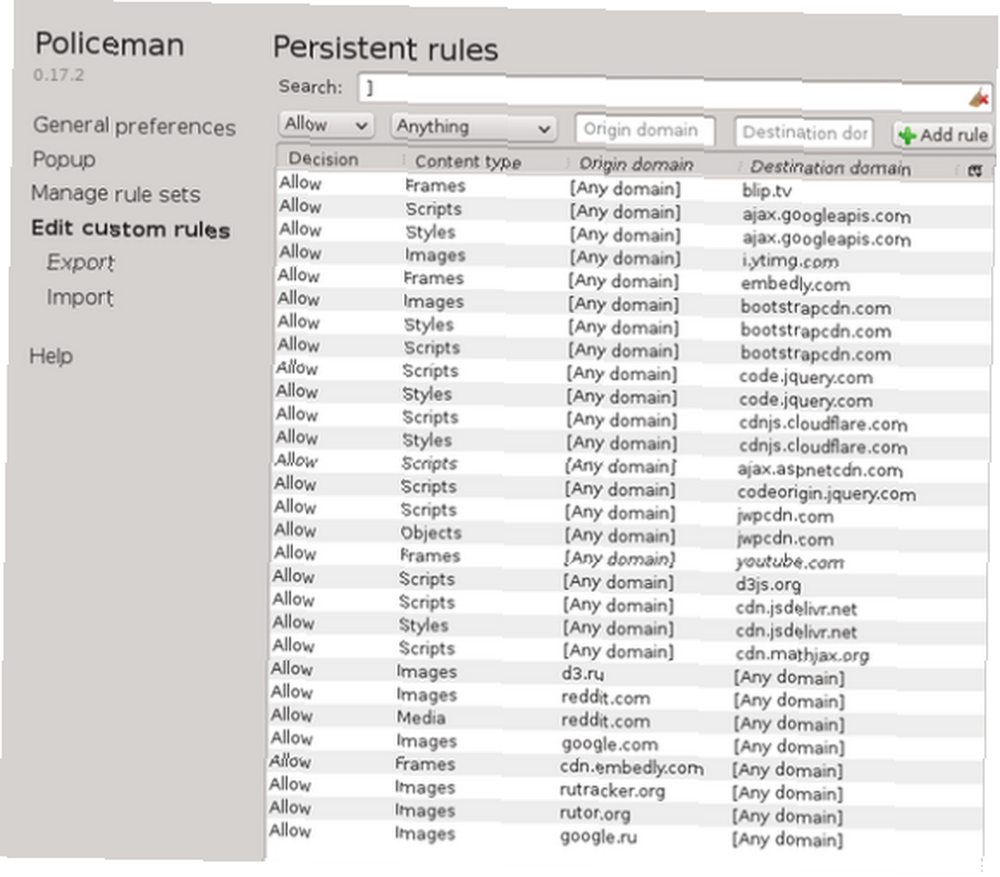Click the Import link
The height and width of the screenshot is (877, 1000).
click(80, 297)
